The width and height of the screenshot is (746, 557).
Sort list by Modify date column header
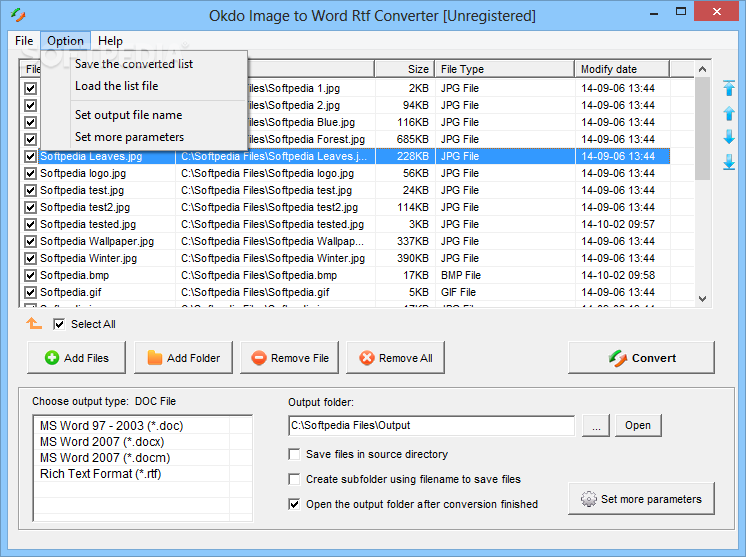click(x=622, y=69)
